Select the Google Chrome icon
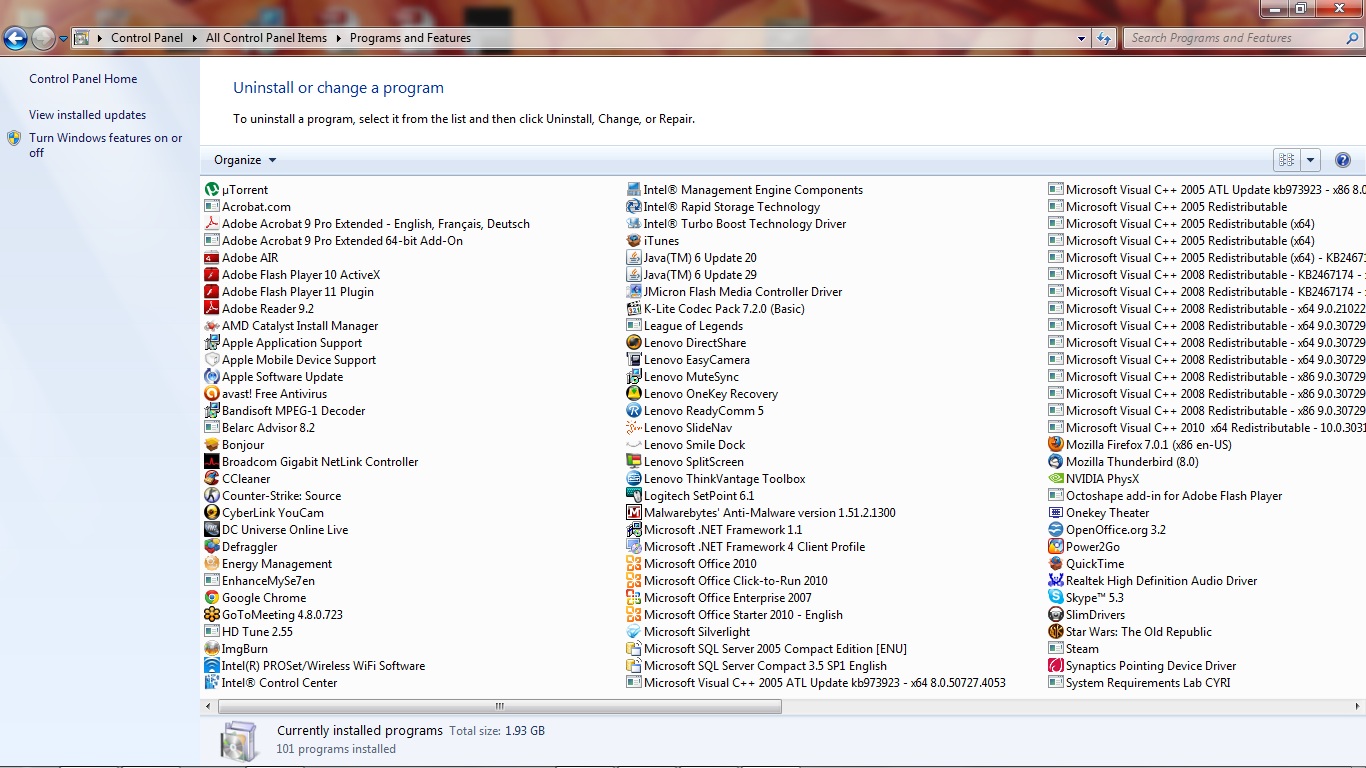 (x=212, y=598)
